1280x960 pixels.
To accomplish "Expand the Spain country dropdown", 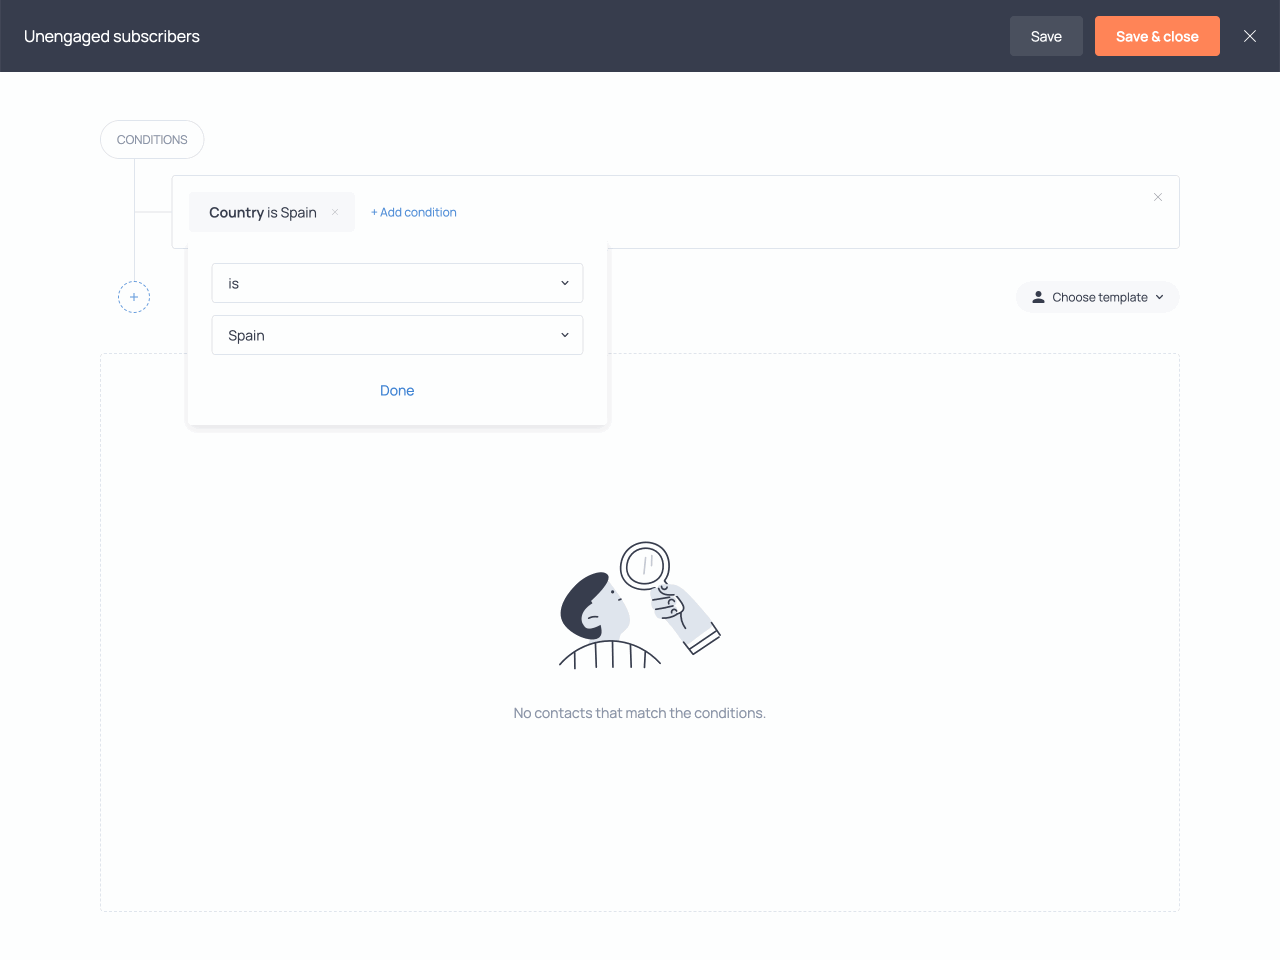I will 397,335.
